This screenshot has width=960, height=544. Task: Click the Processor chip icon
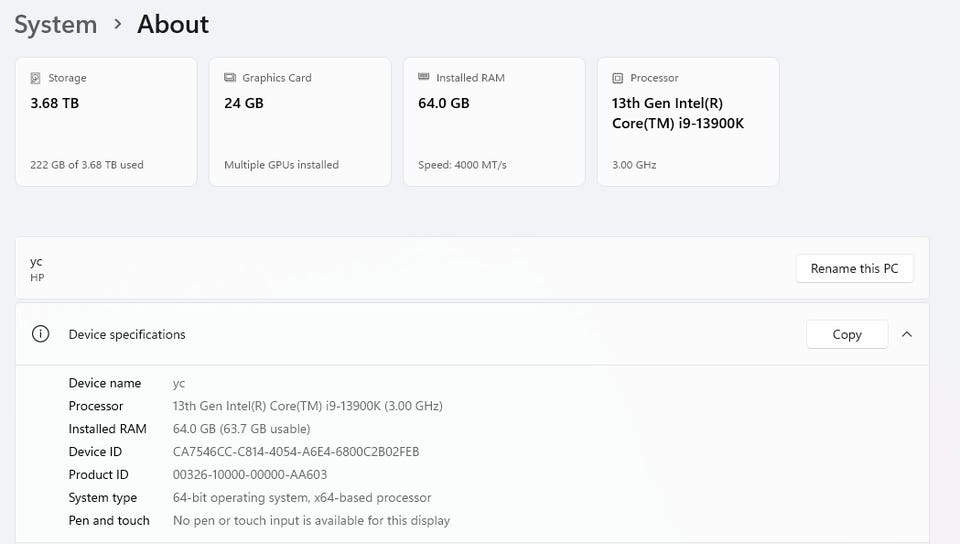[618, 78]
